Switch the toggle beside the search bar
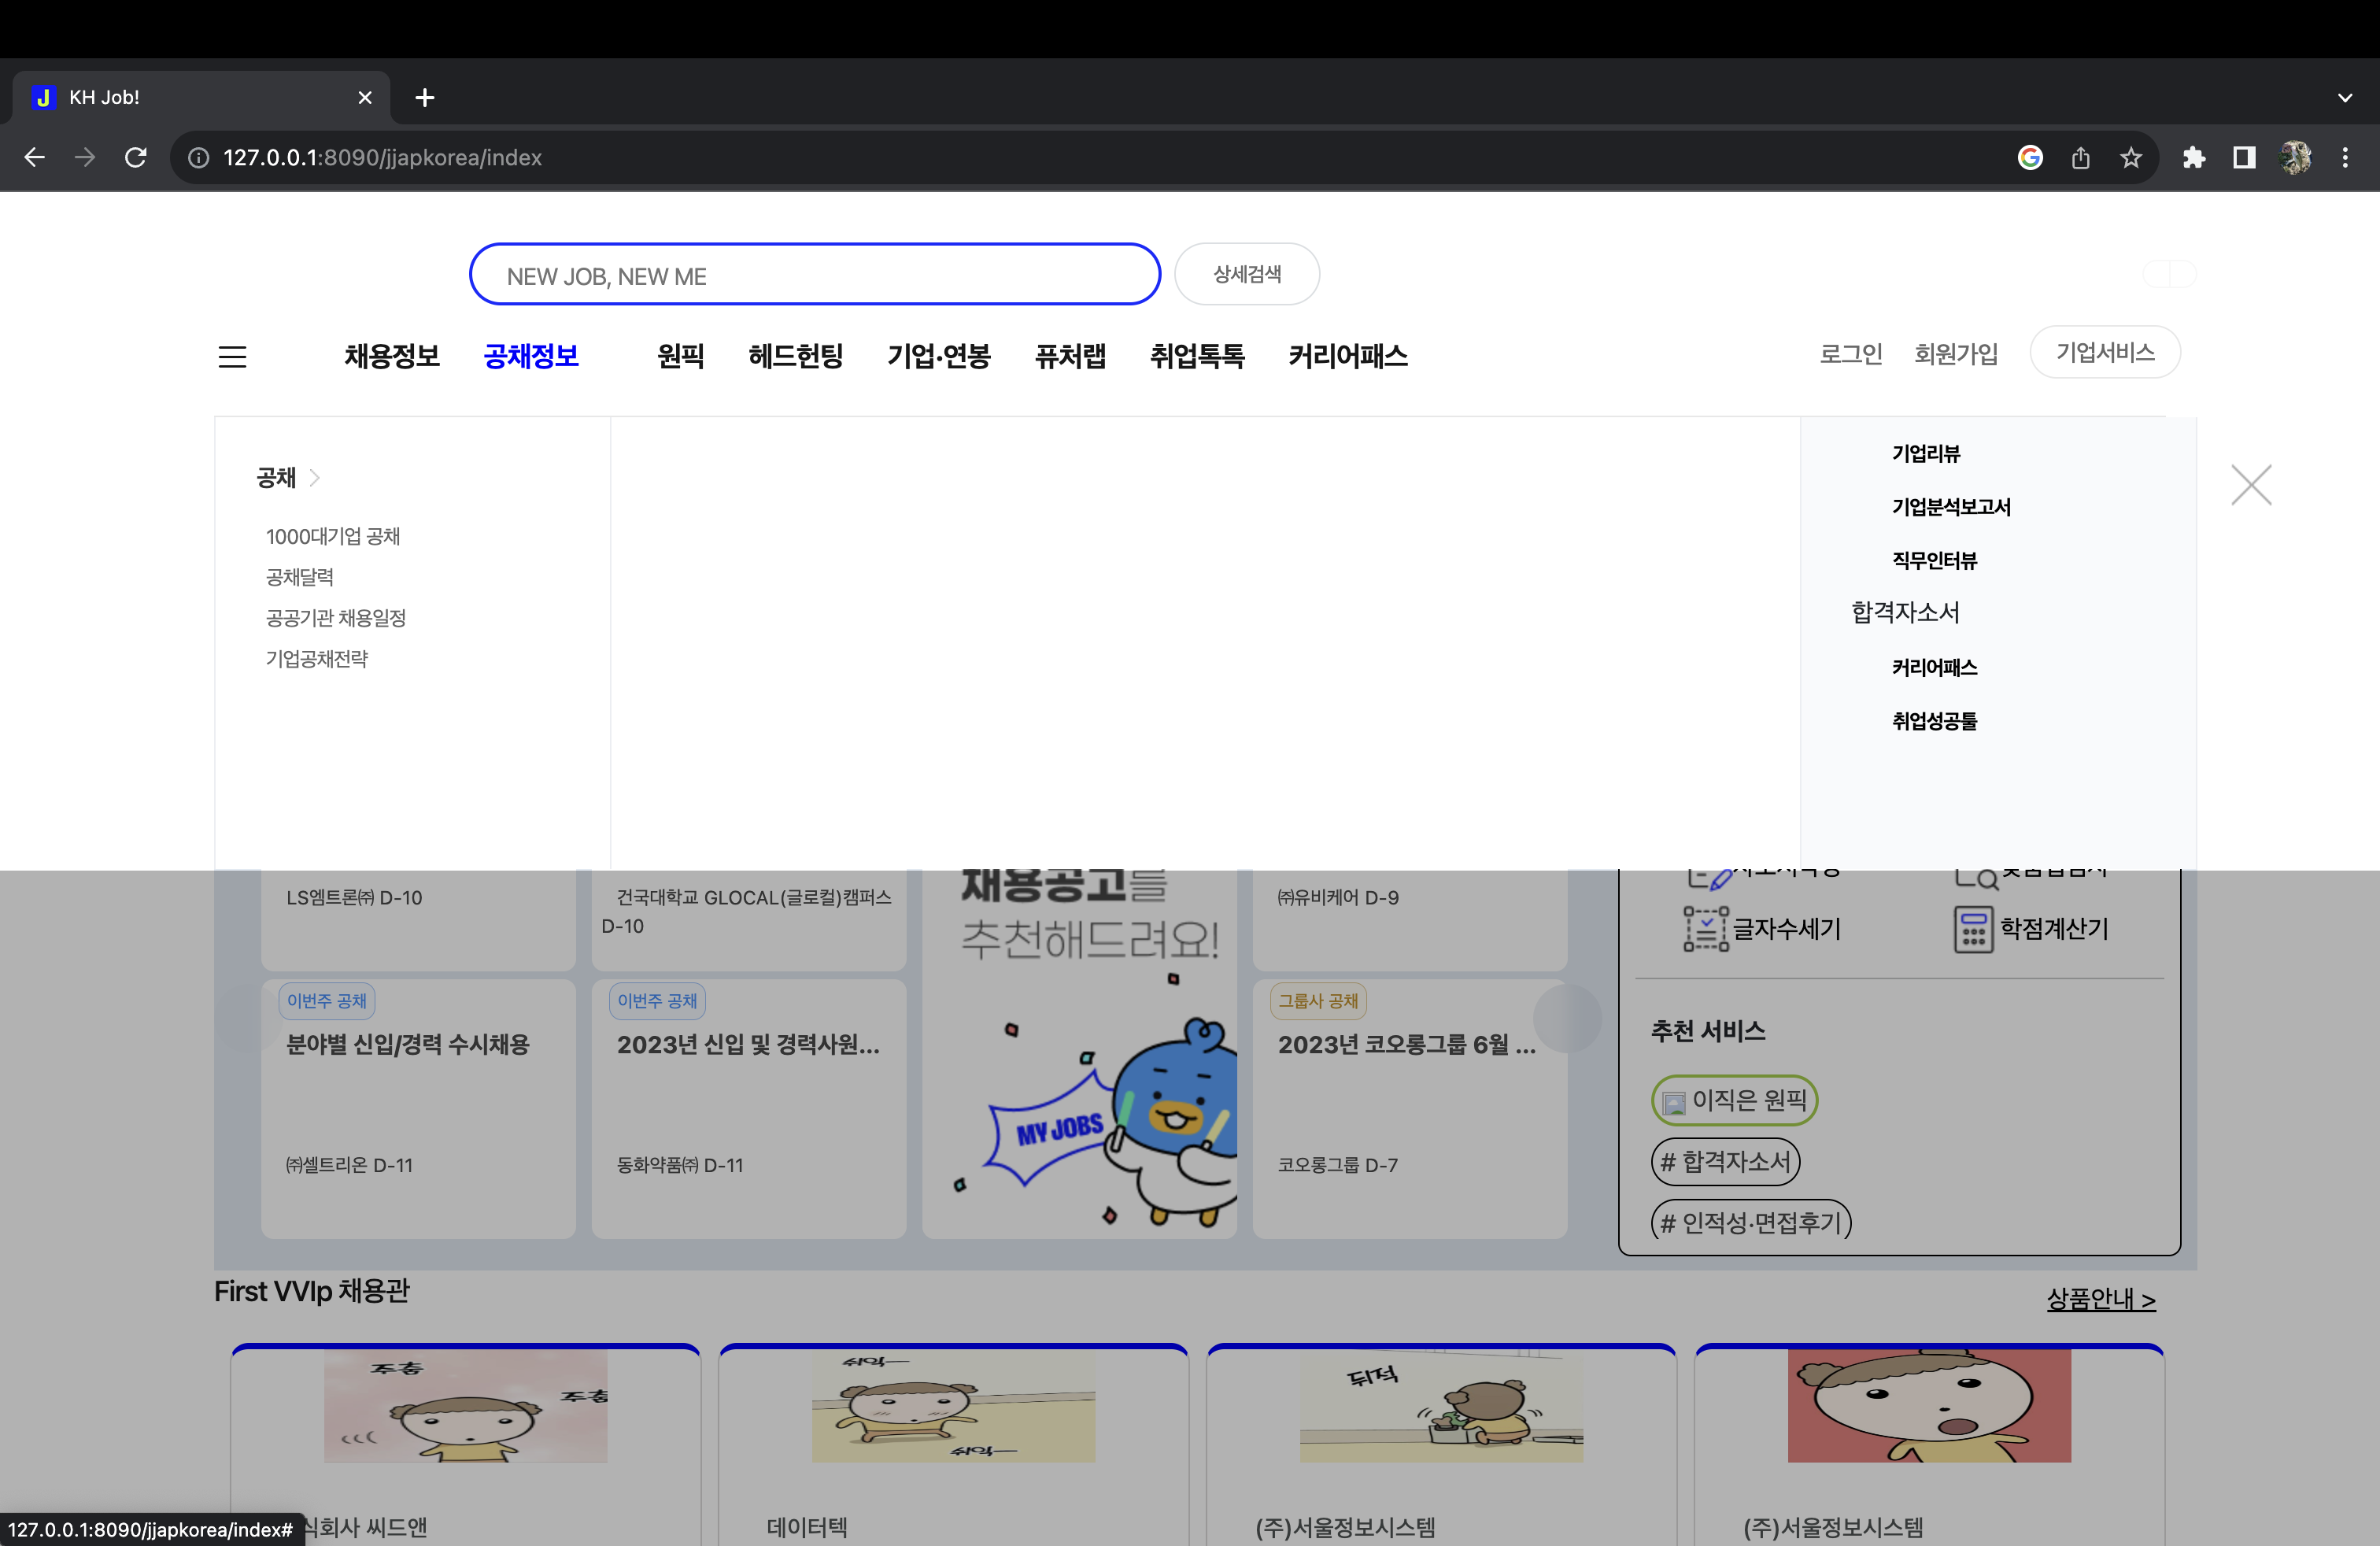Viewport: 2380px width, 1546px height. point(2168,273)
